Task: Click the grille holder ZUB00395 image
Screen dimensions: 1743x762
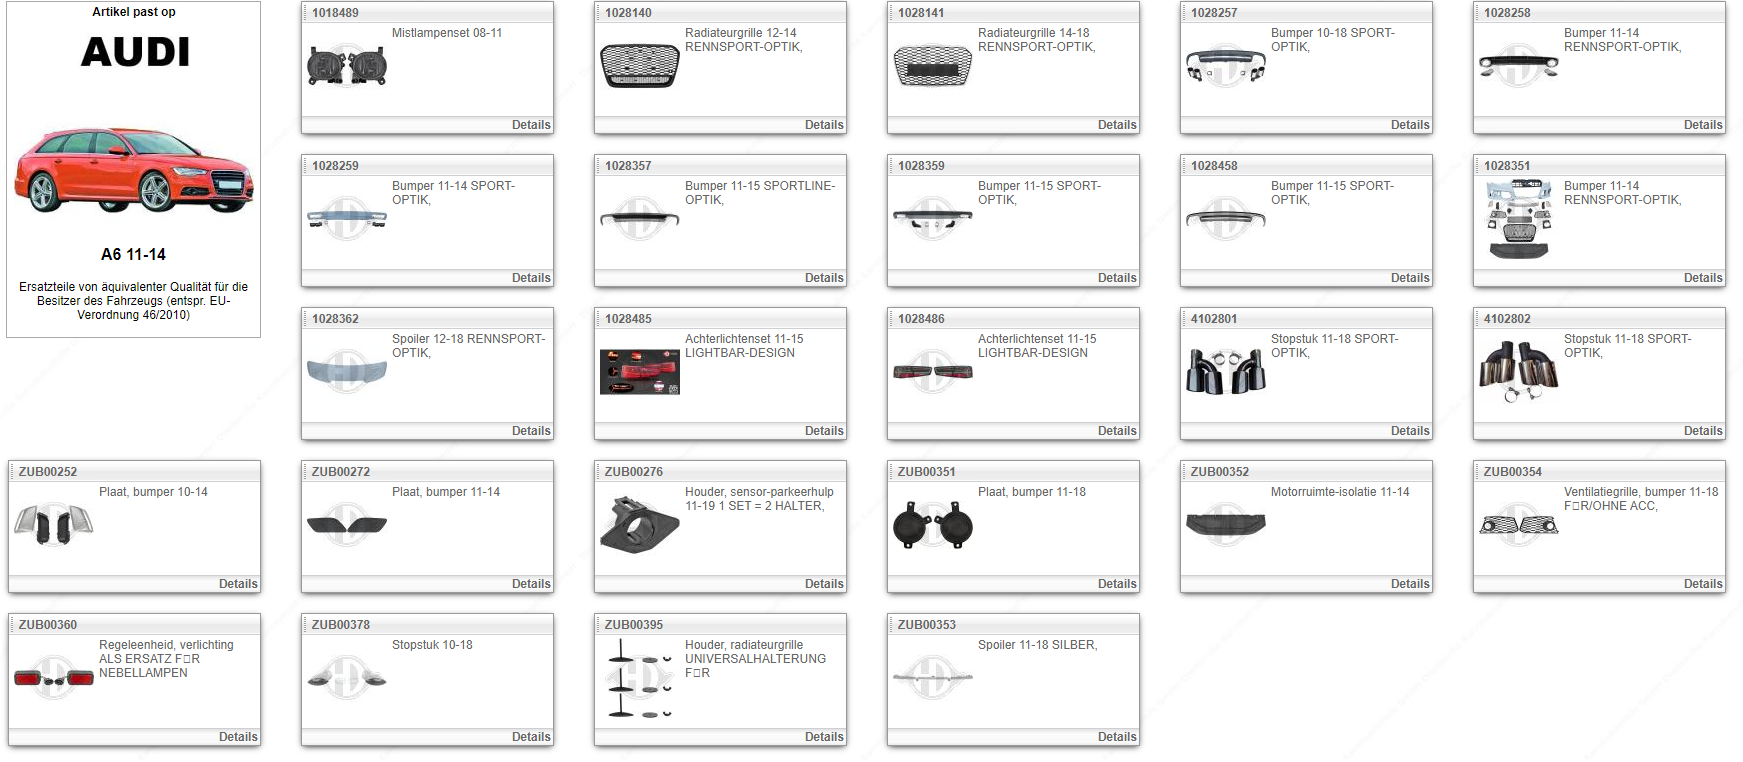Action: coord(639,678)
